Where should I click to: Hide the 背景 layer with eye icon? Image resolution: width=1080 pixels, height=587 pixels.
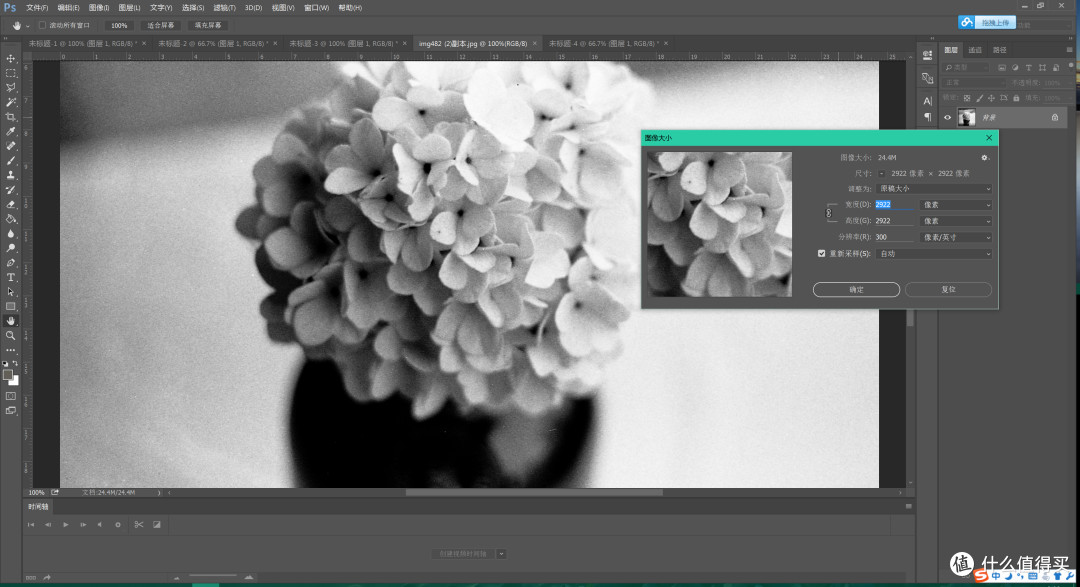click(947, 118)
